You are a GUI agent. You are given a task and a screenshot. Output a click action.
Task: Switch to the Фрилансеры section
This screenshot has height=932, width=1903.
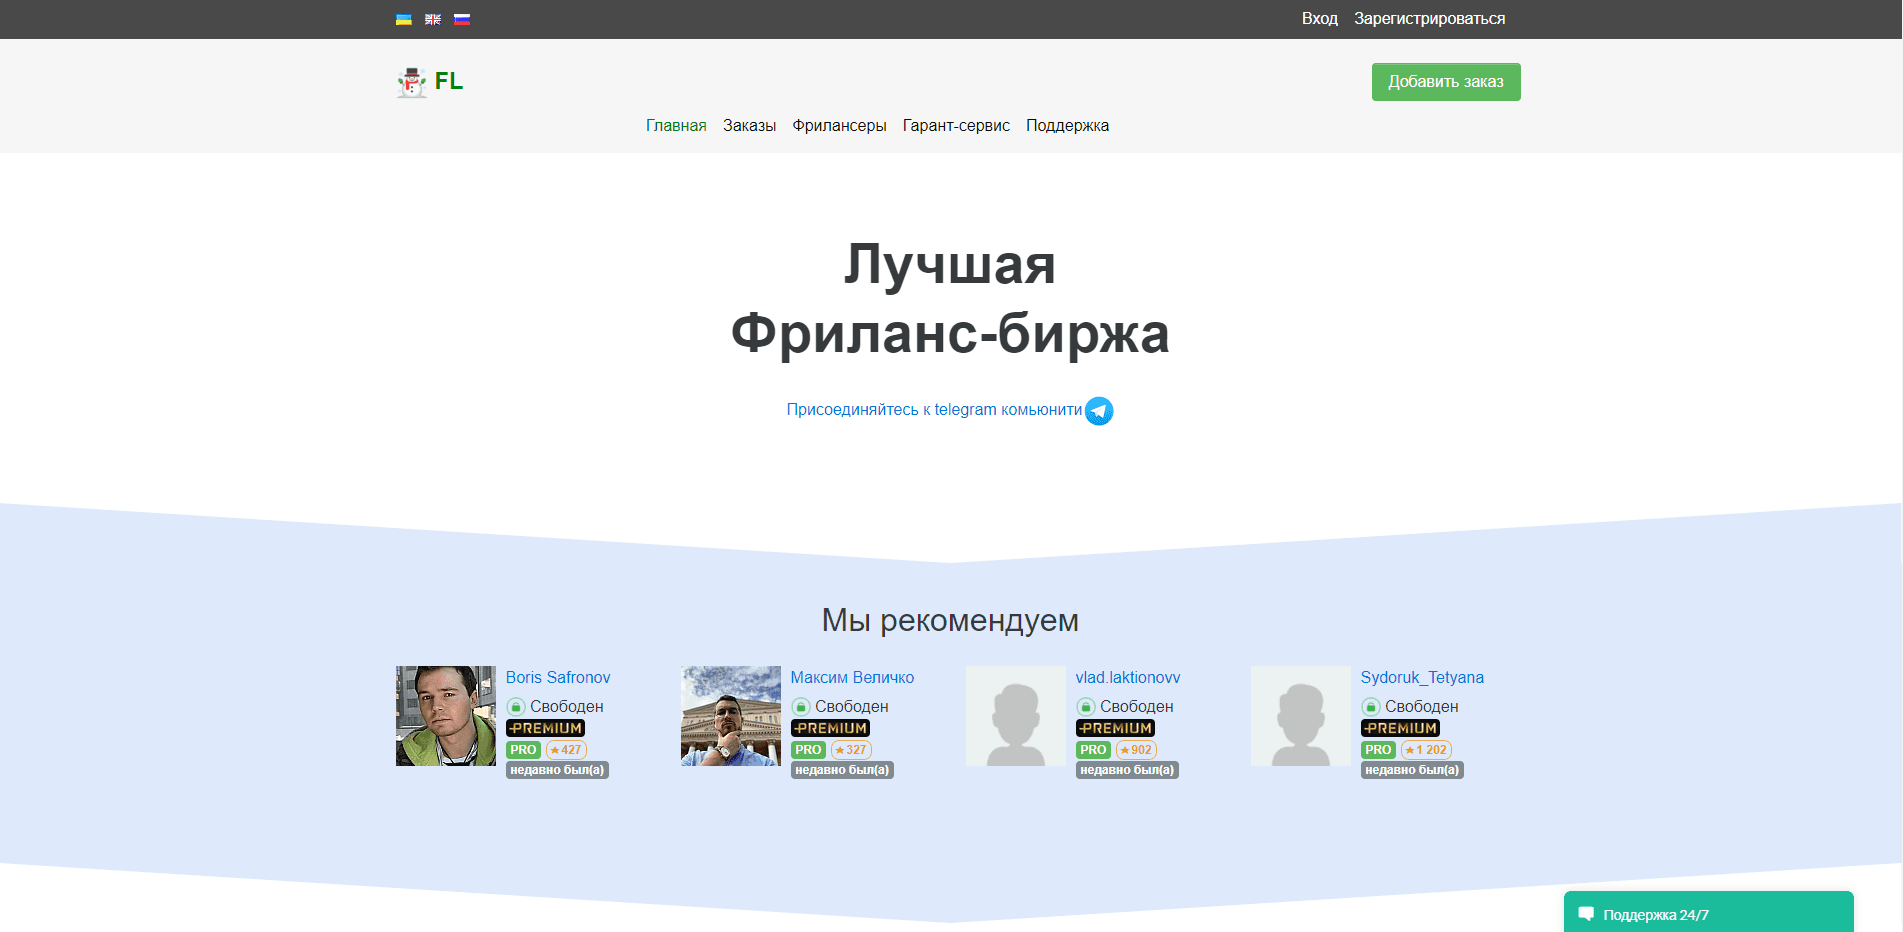839,125
